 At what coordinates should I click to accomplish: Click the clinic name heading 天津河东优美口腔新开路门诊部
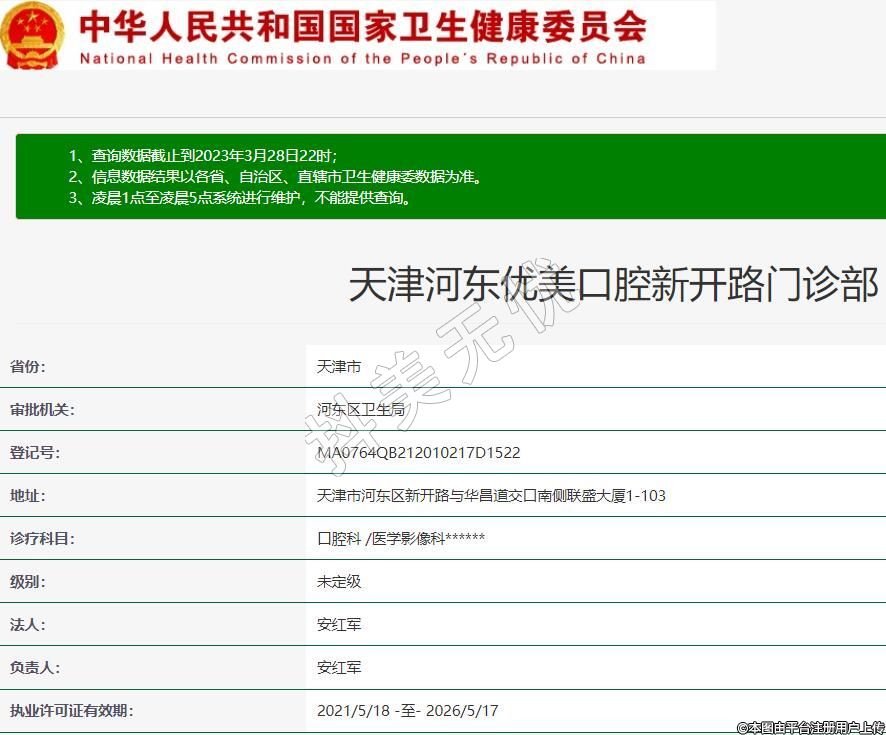click(613, 285)
